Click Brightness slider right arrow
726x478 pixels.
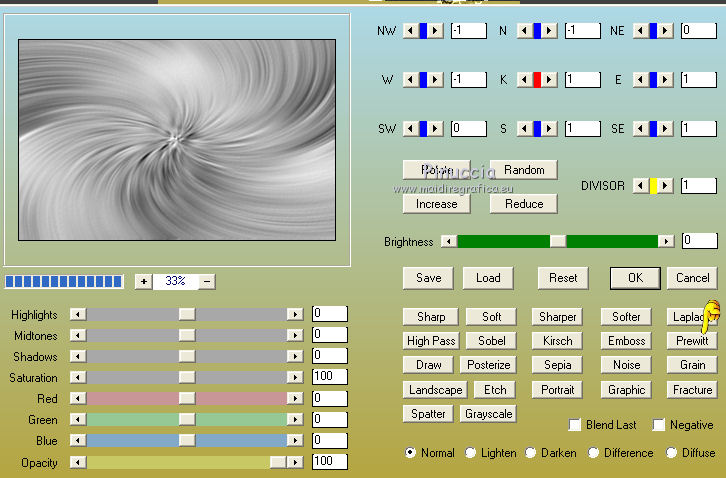tap(666, 241)
